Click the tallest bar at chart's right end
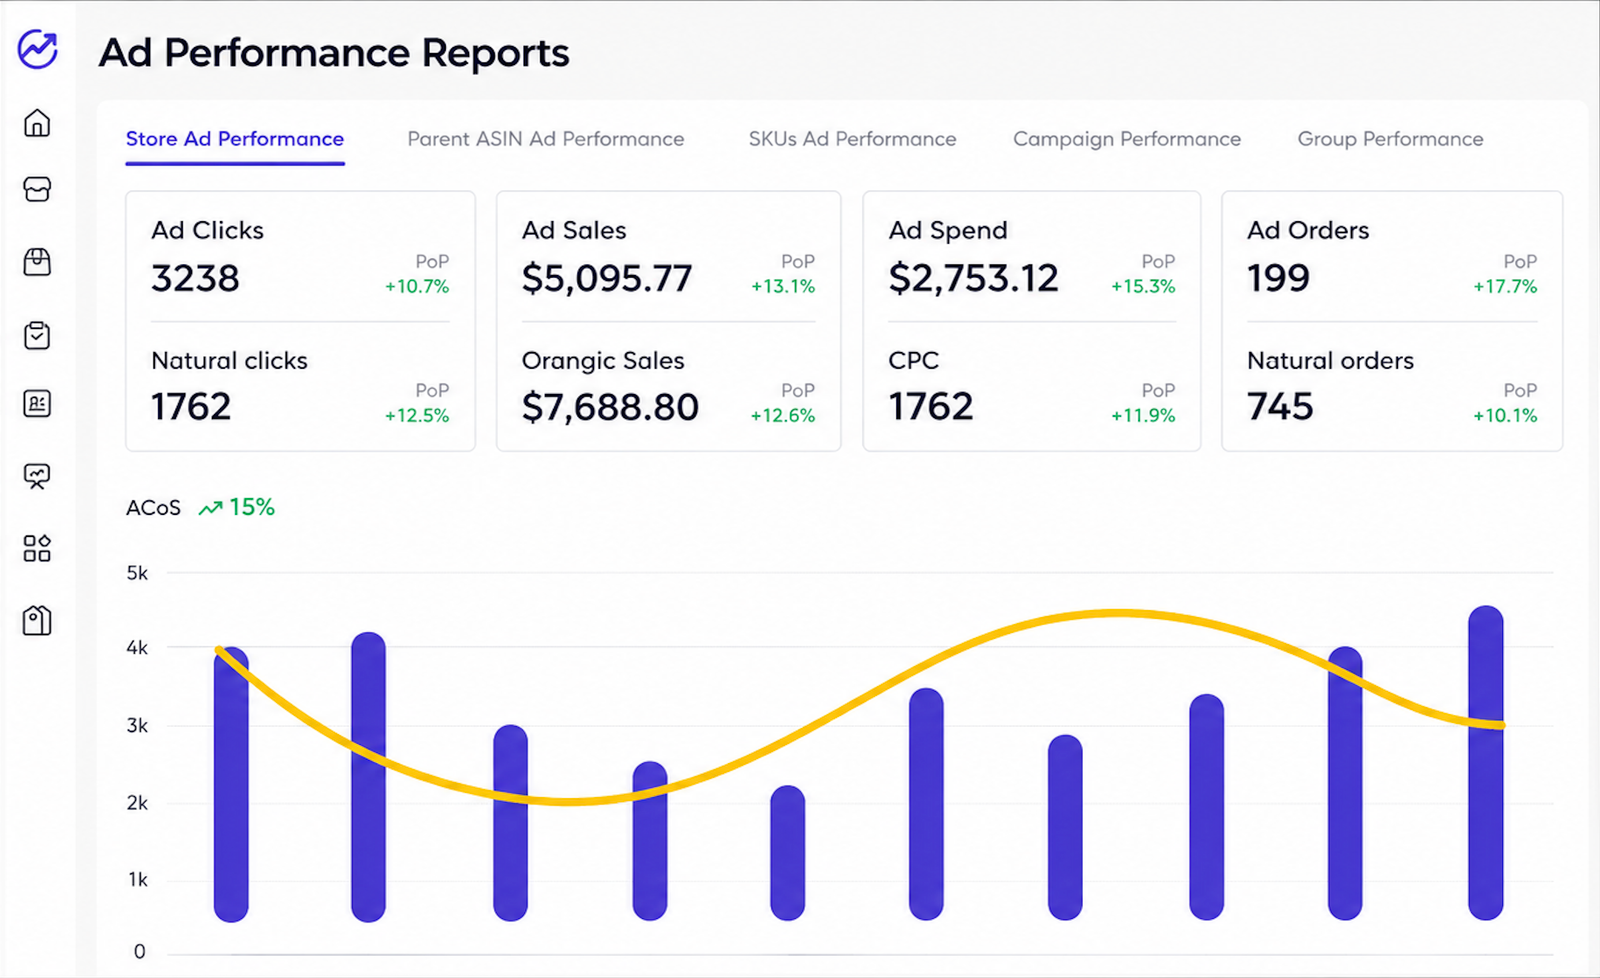 [1486, 763]
